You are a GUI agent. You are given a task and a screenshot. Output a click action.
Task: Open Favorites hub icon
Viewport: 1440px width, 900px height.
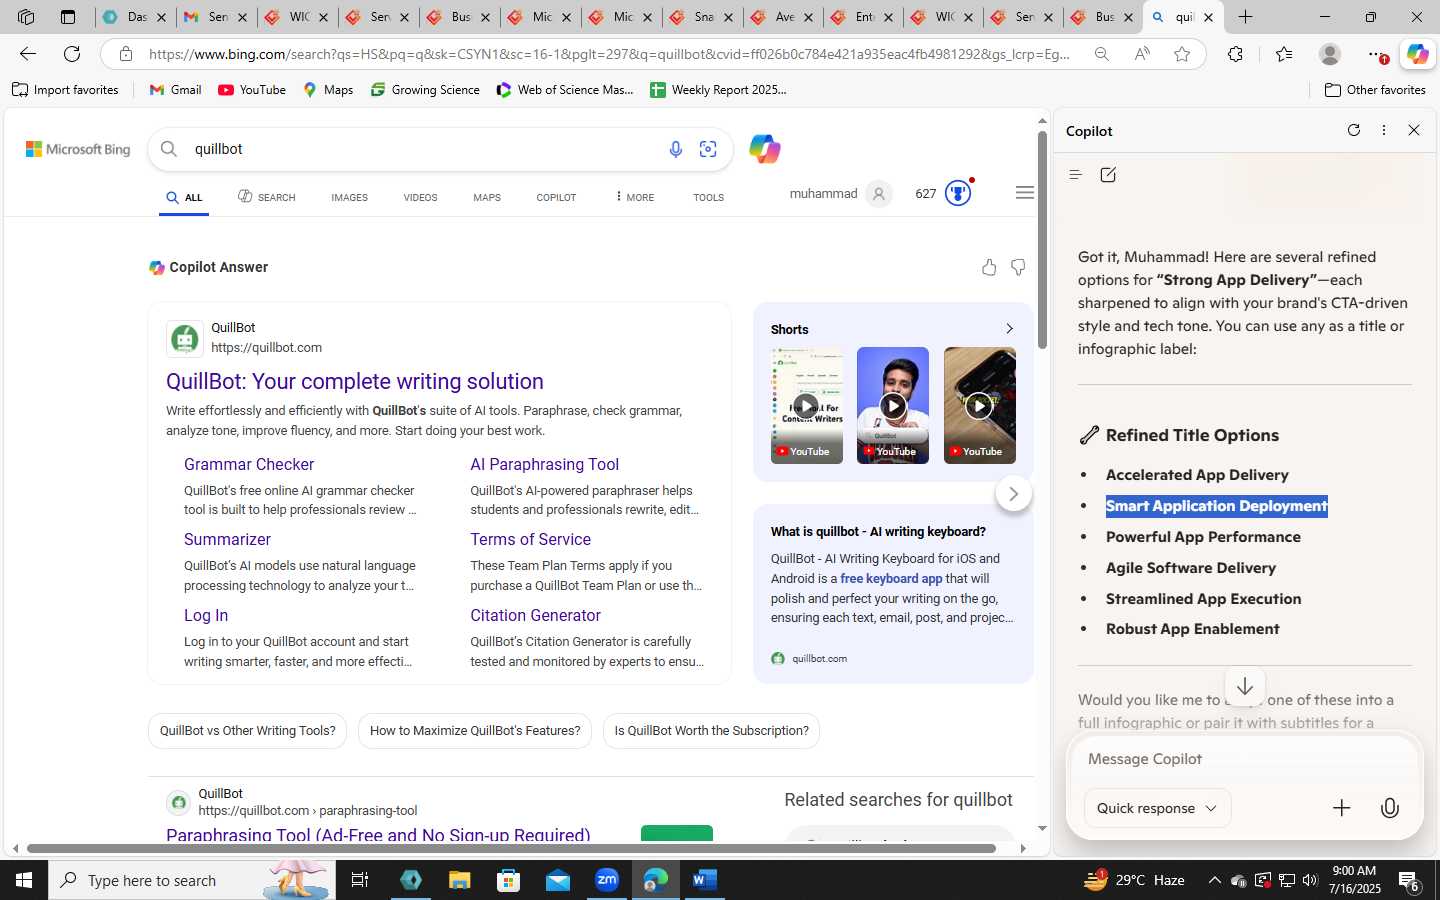point(1284,54)
